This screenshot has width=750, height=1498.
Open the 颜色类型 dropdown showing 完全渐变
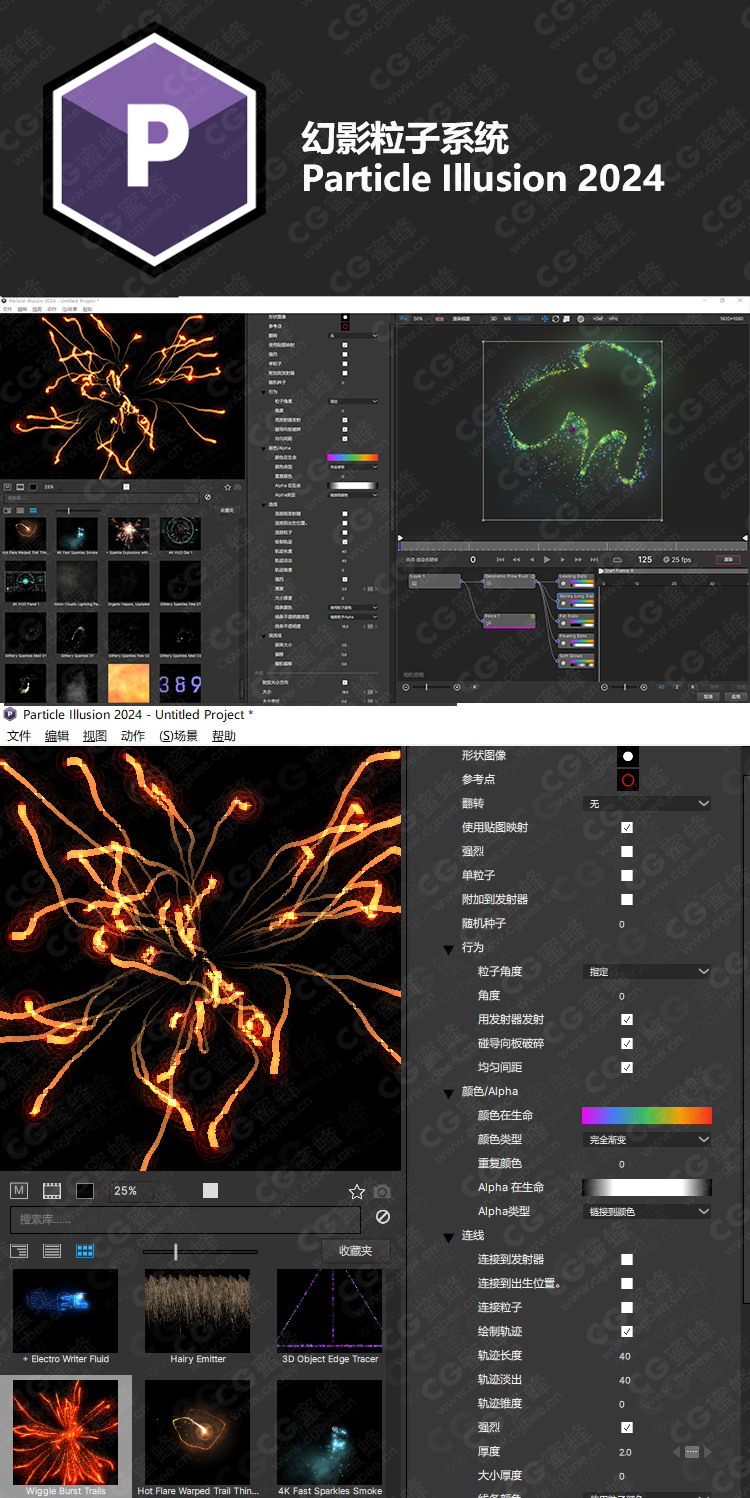pyautogui.click(x=647, y=1140)
